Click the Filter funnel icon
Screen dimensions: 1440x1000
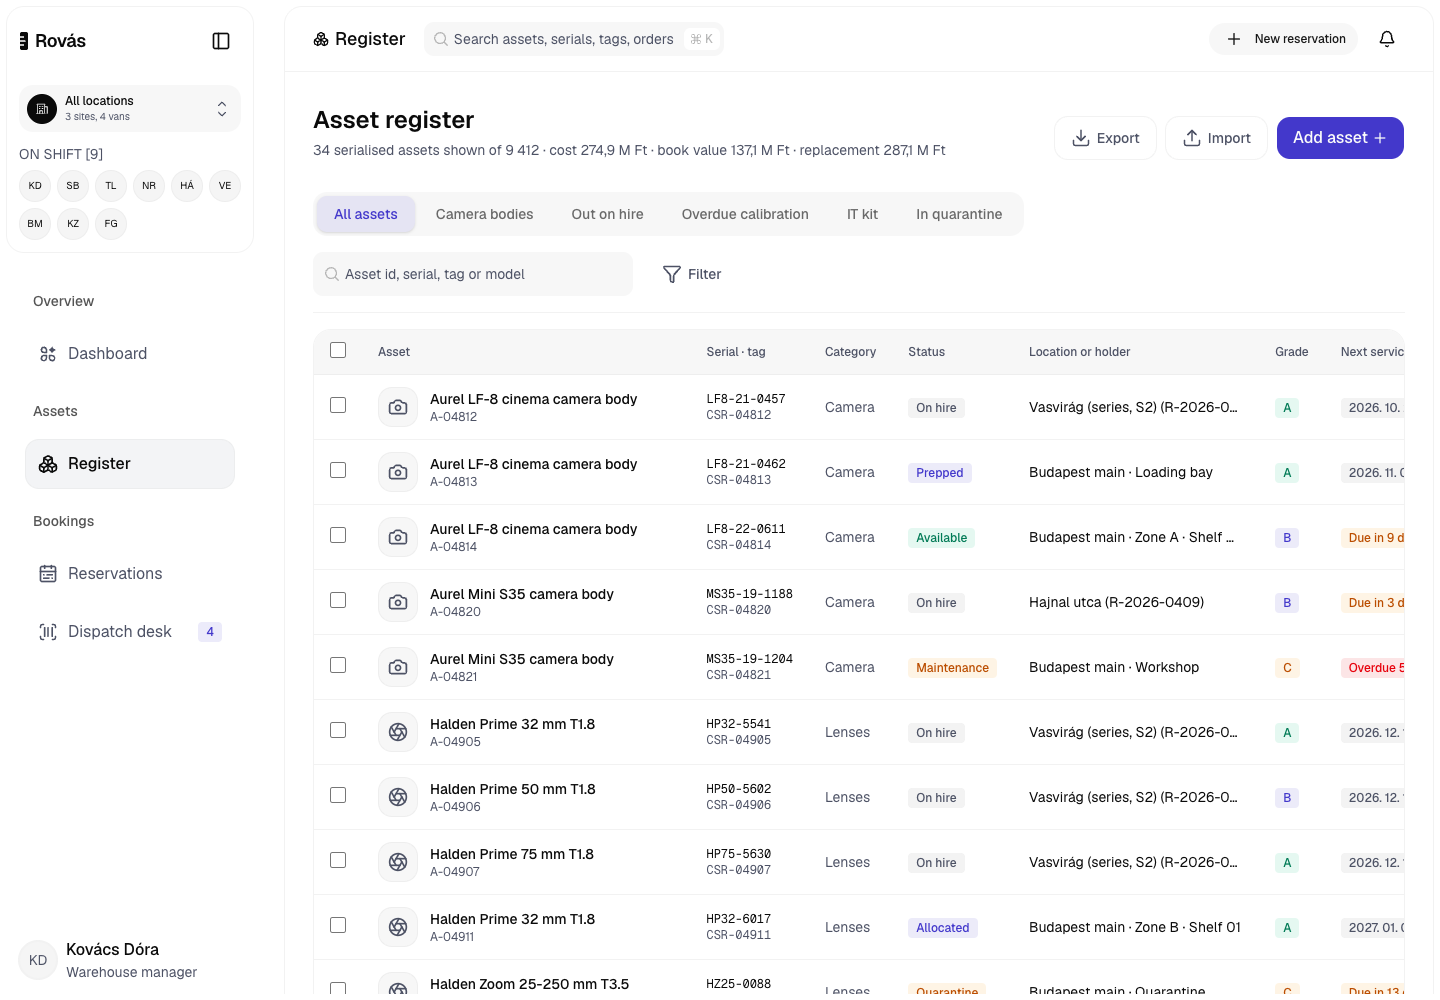[x=672, y=274]
